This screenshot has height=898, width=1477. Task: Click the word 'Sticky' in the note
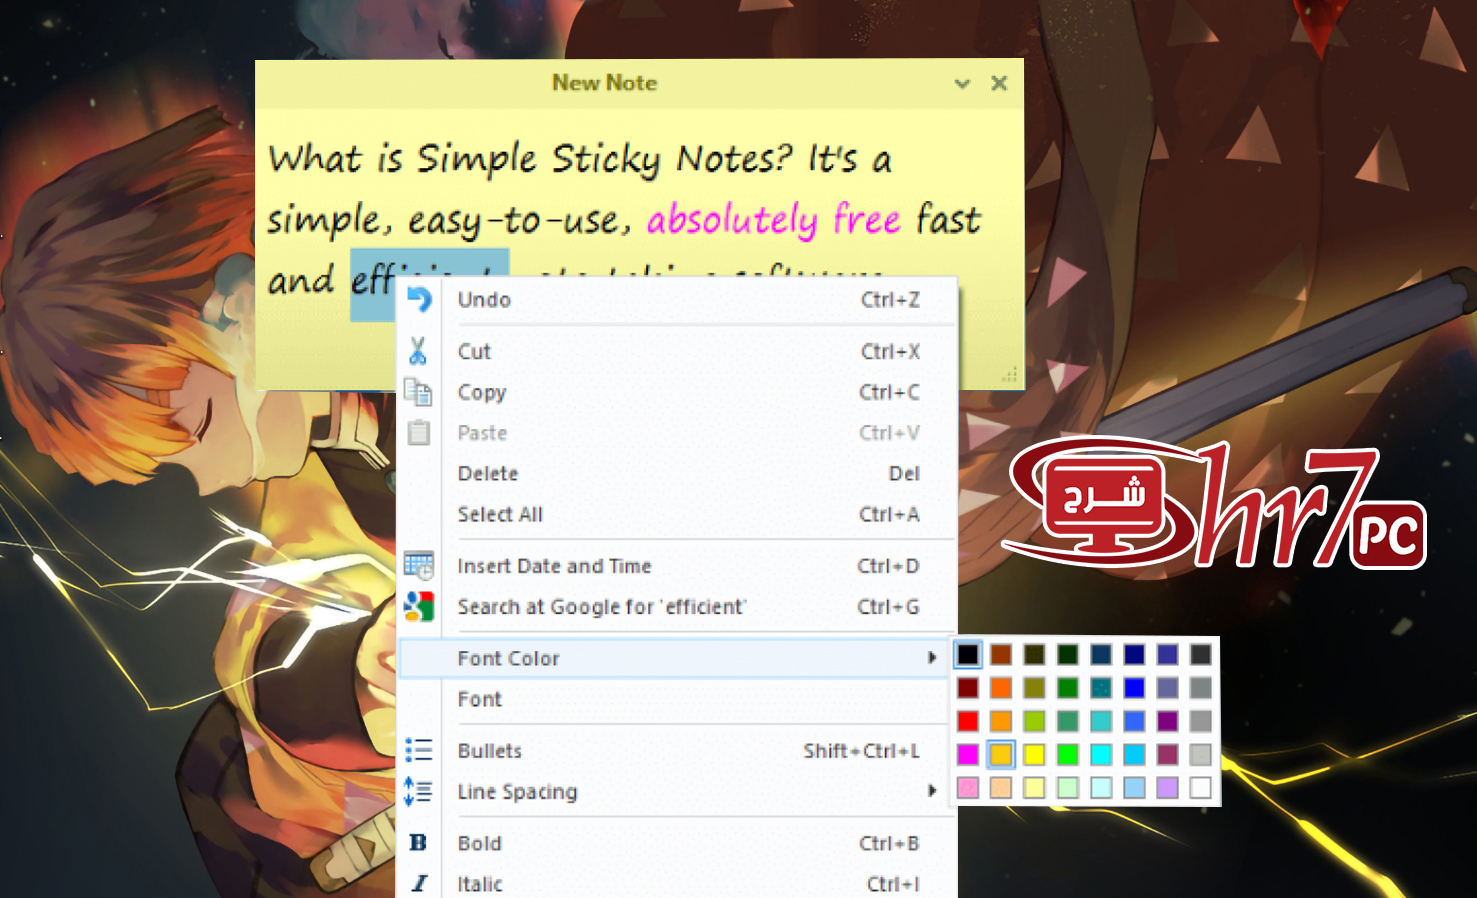(x=606, y=160)
